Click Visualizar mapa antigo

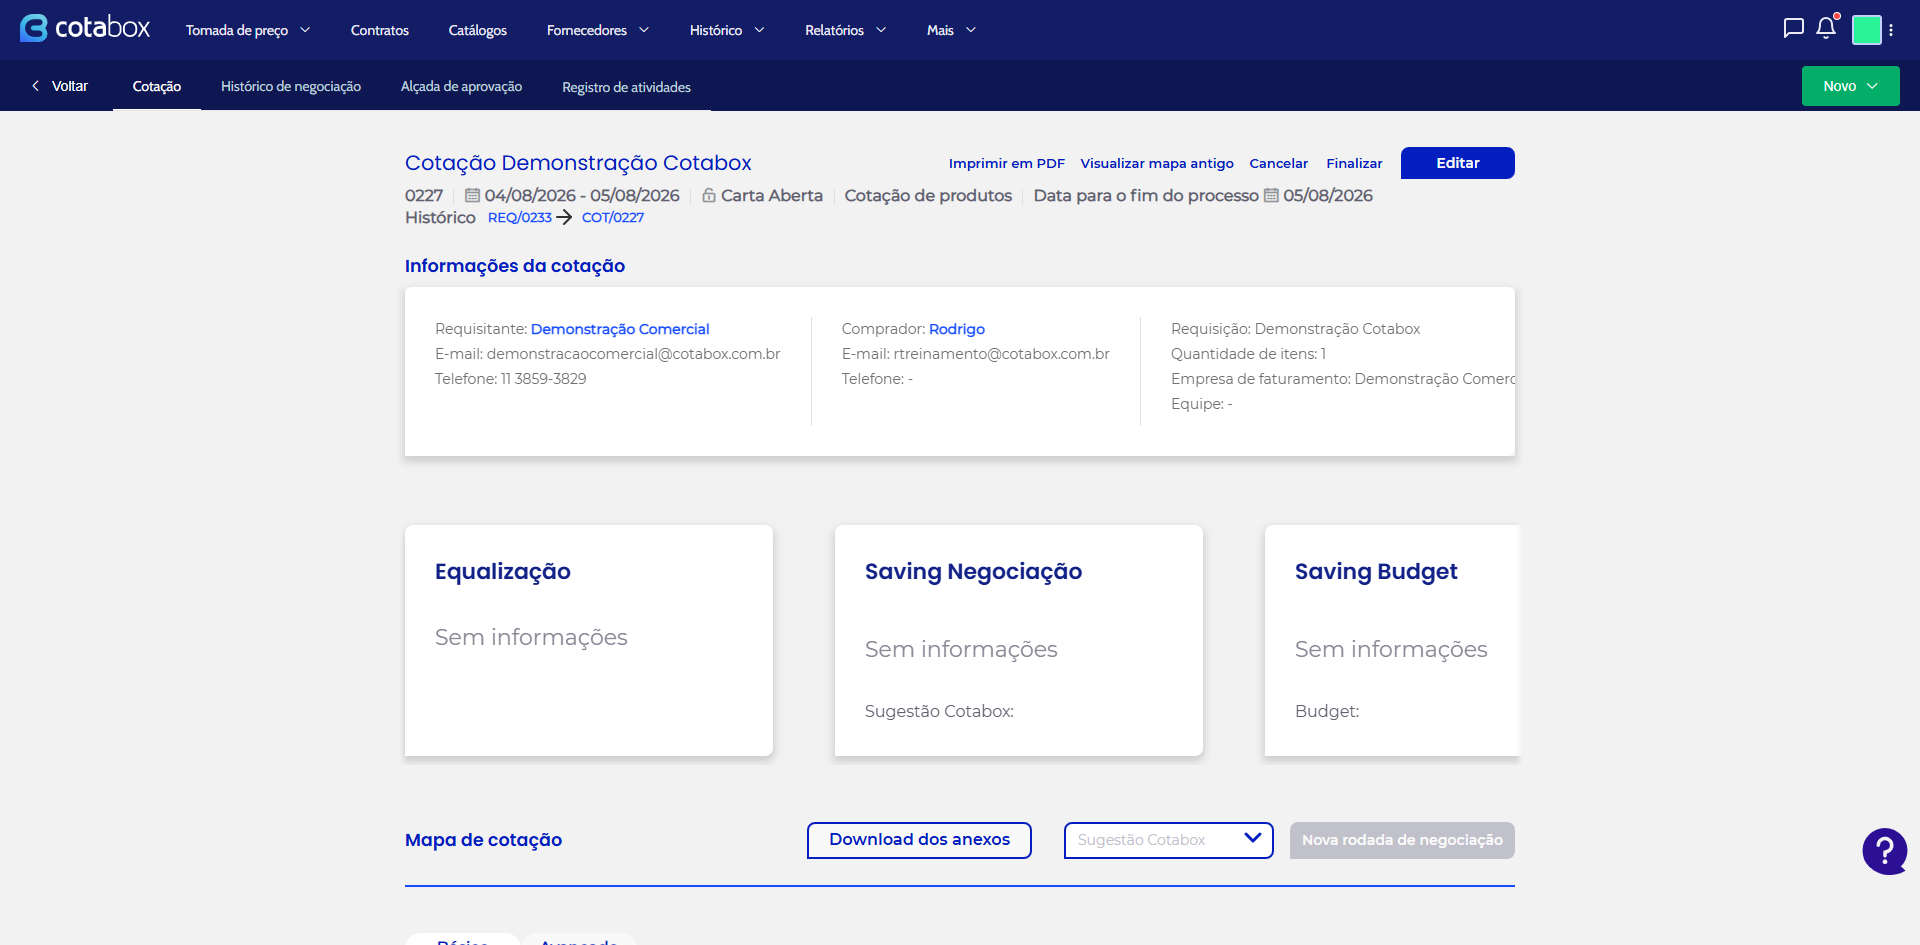(1157, 163)
